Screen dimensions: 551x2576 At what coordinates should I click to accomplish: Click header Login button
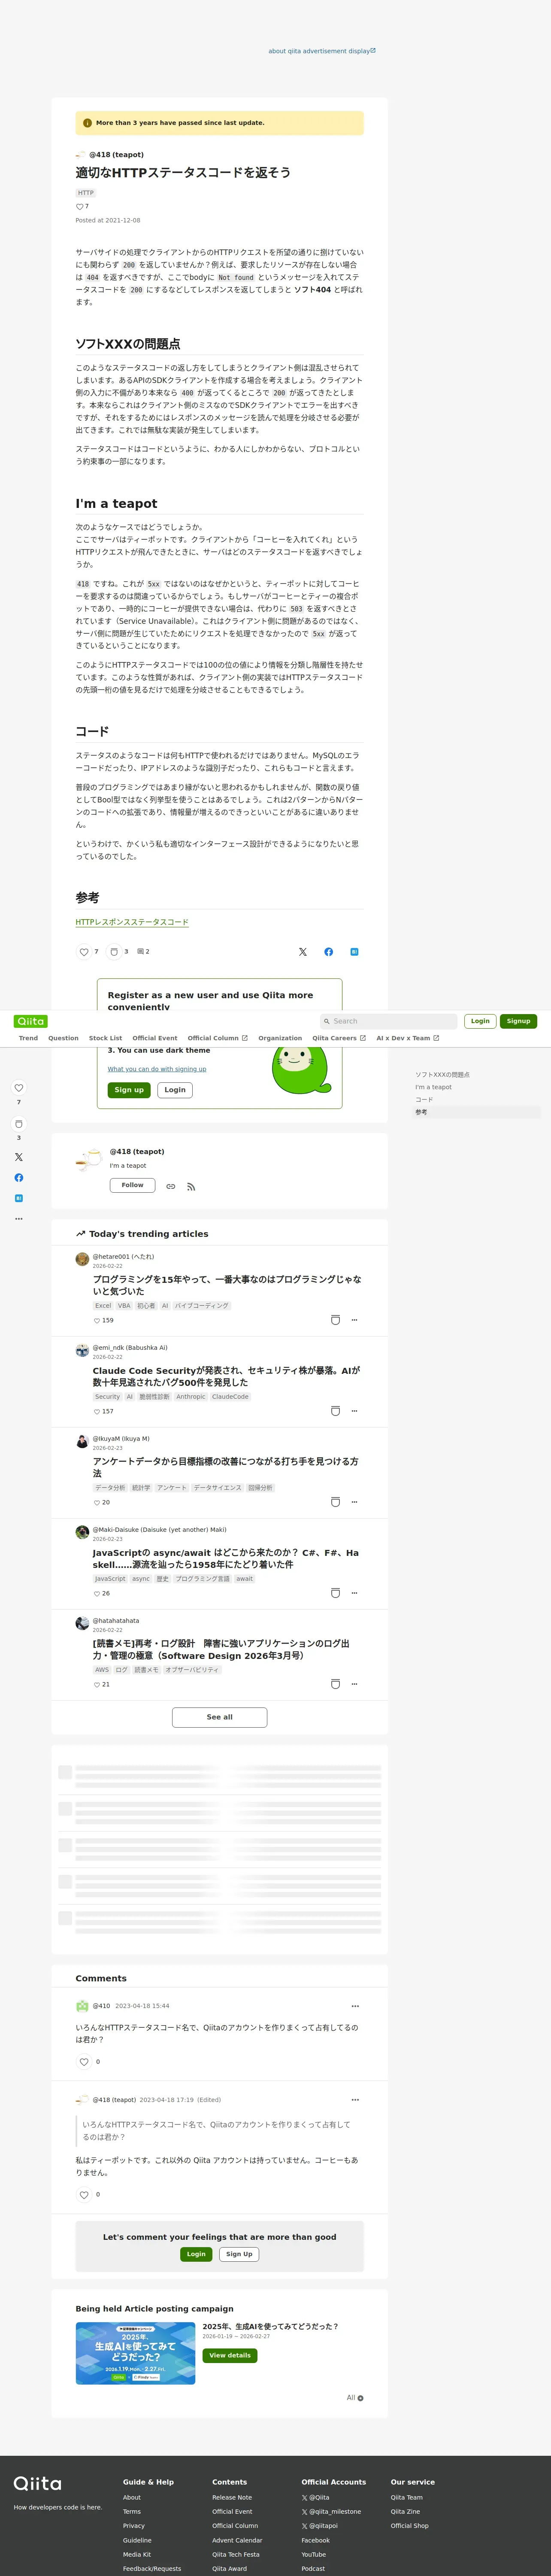(x=480, y=1021)
